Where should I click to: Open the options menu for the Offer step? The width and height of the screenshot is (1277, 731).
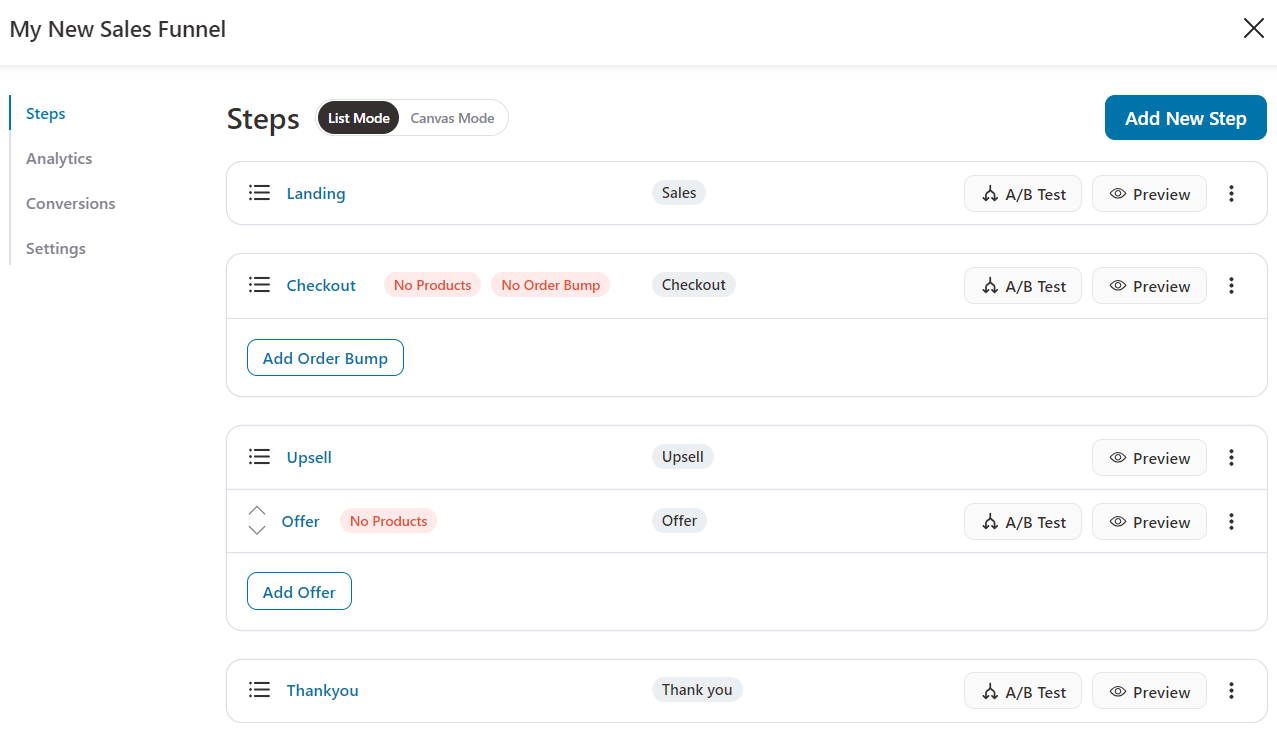(x=1231, y=521)
